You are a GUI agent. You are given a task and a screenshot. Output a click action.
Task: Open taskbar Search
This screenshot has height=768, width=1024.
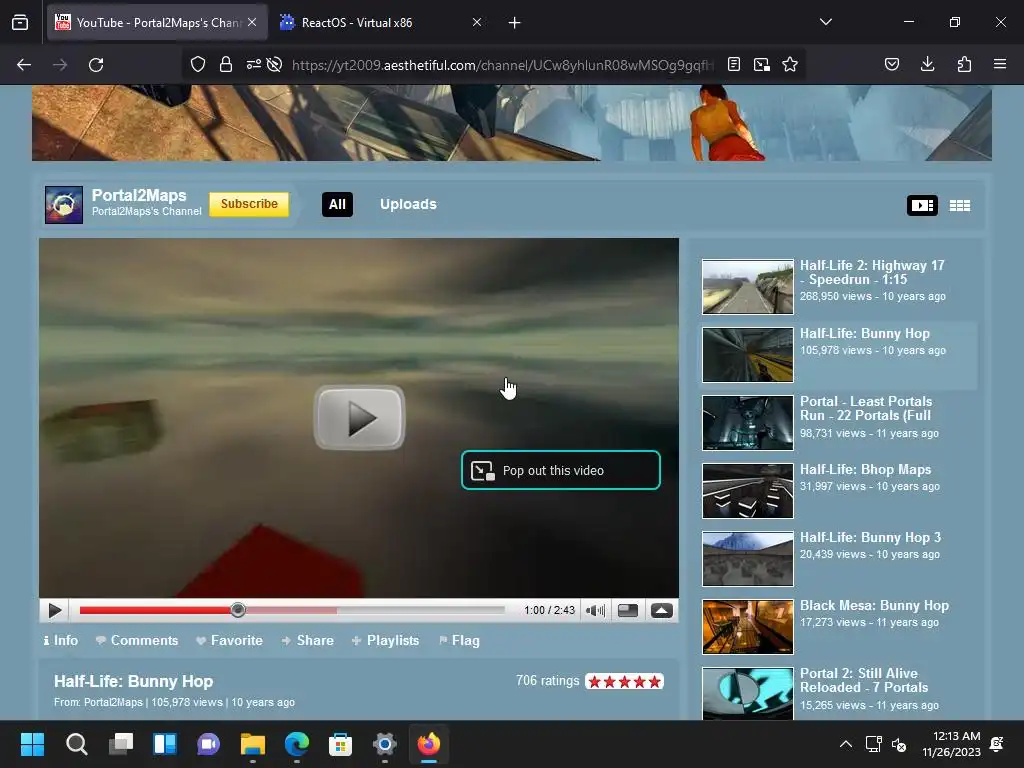[76, 744]
